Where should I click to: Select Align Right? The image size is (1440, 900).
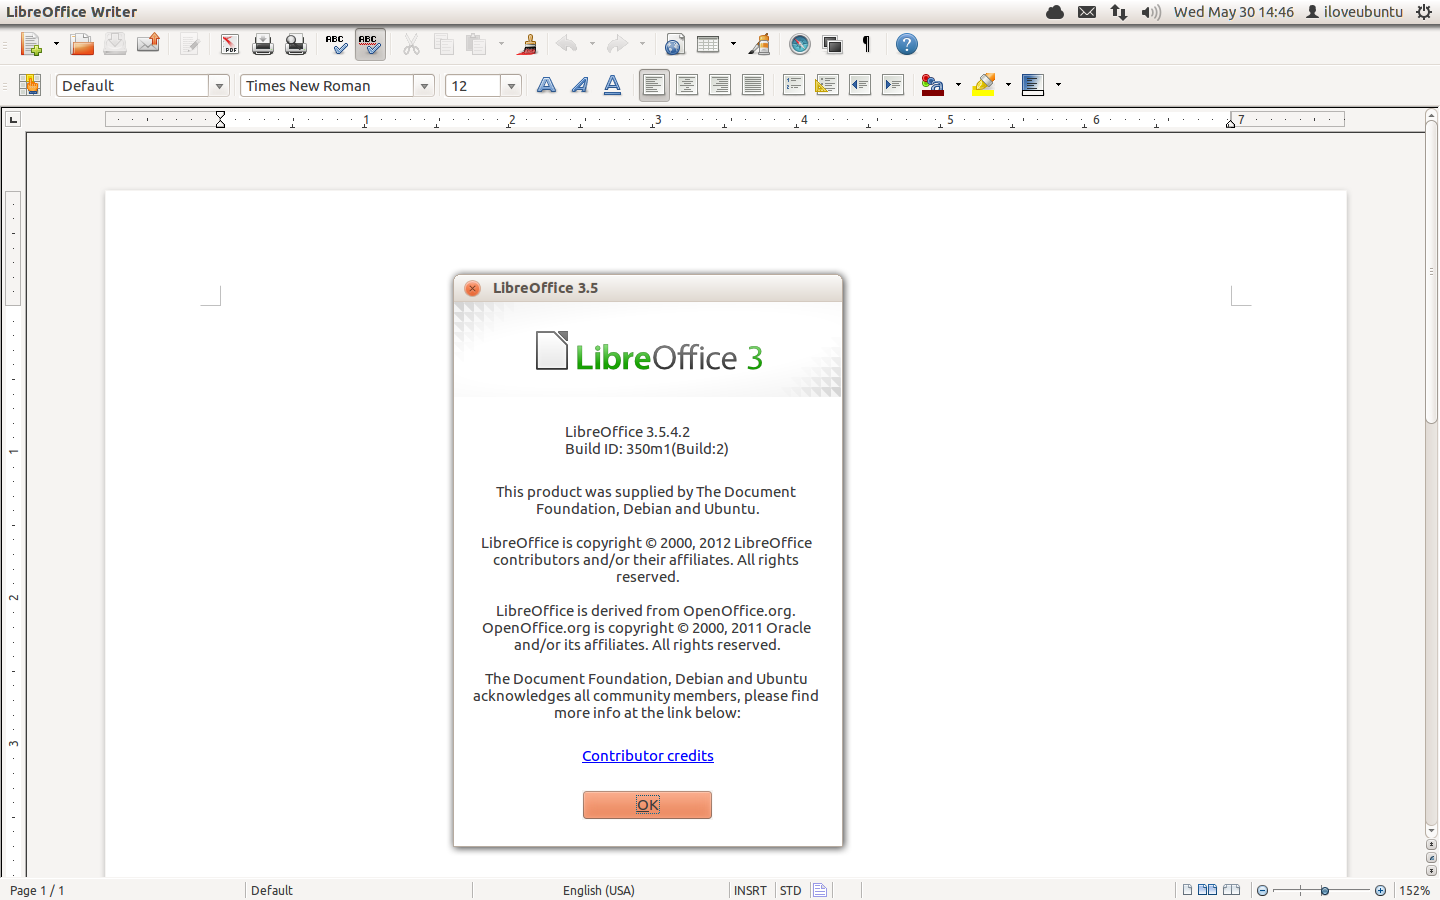click(720, 85)
